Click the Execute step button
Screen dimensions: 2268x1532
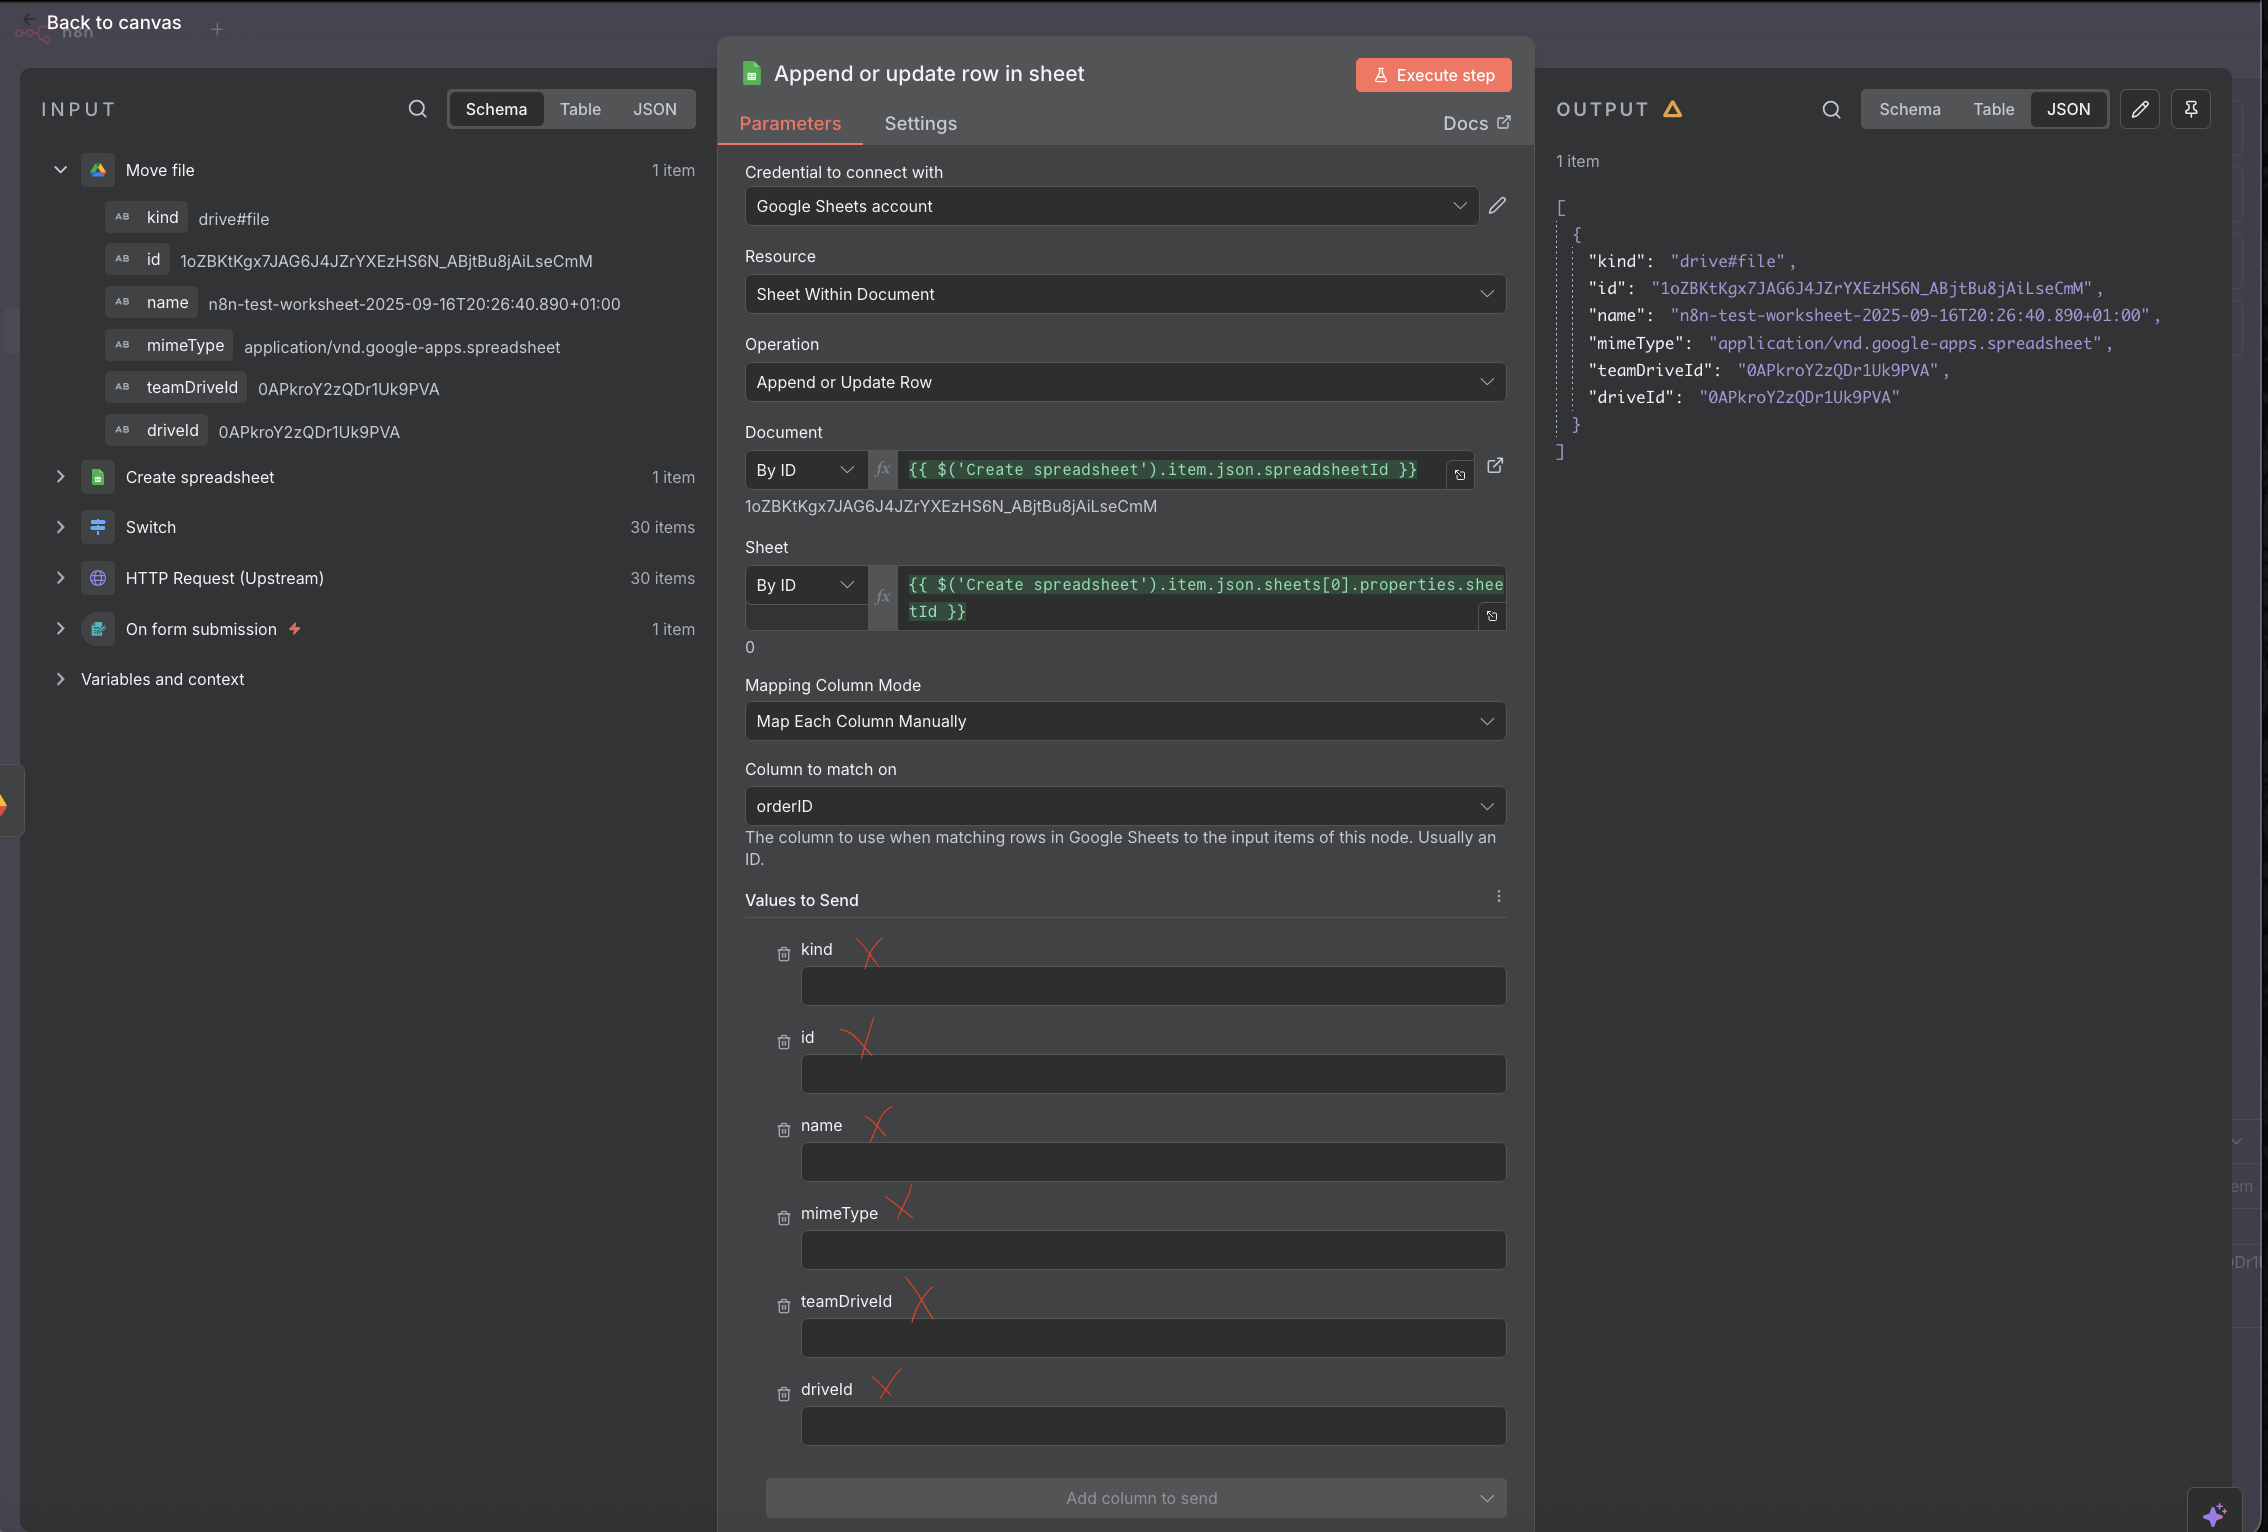pyautogui.click(x=1433, y=75)
